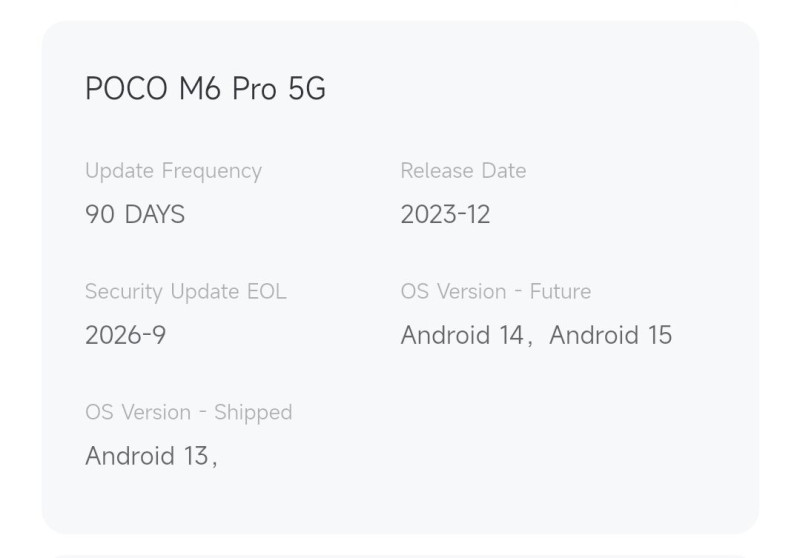800x558 pixels.
Task: Click the OS Version - Shipped label
Action: [x=189, y=413]
